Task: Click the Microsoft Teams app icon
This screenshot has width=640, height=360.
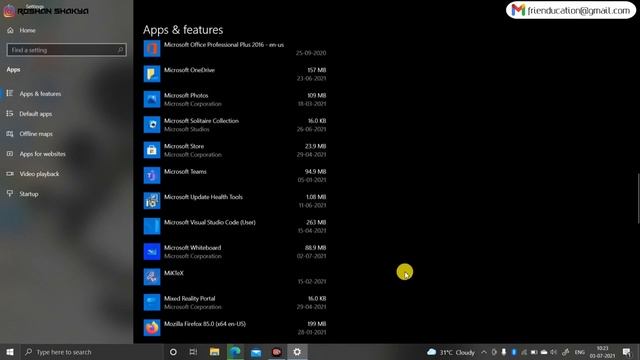Action: coord(152,175)
